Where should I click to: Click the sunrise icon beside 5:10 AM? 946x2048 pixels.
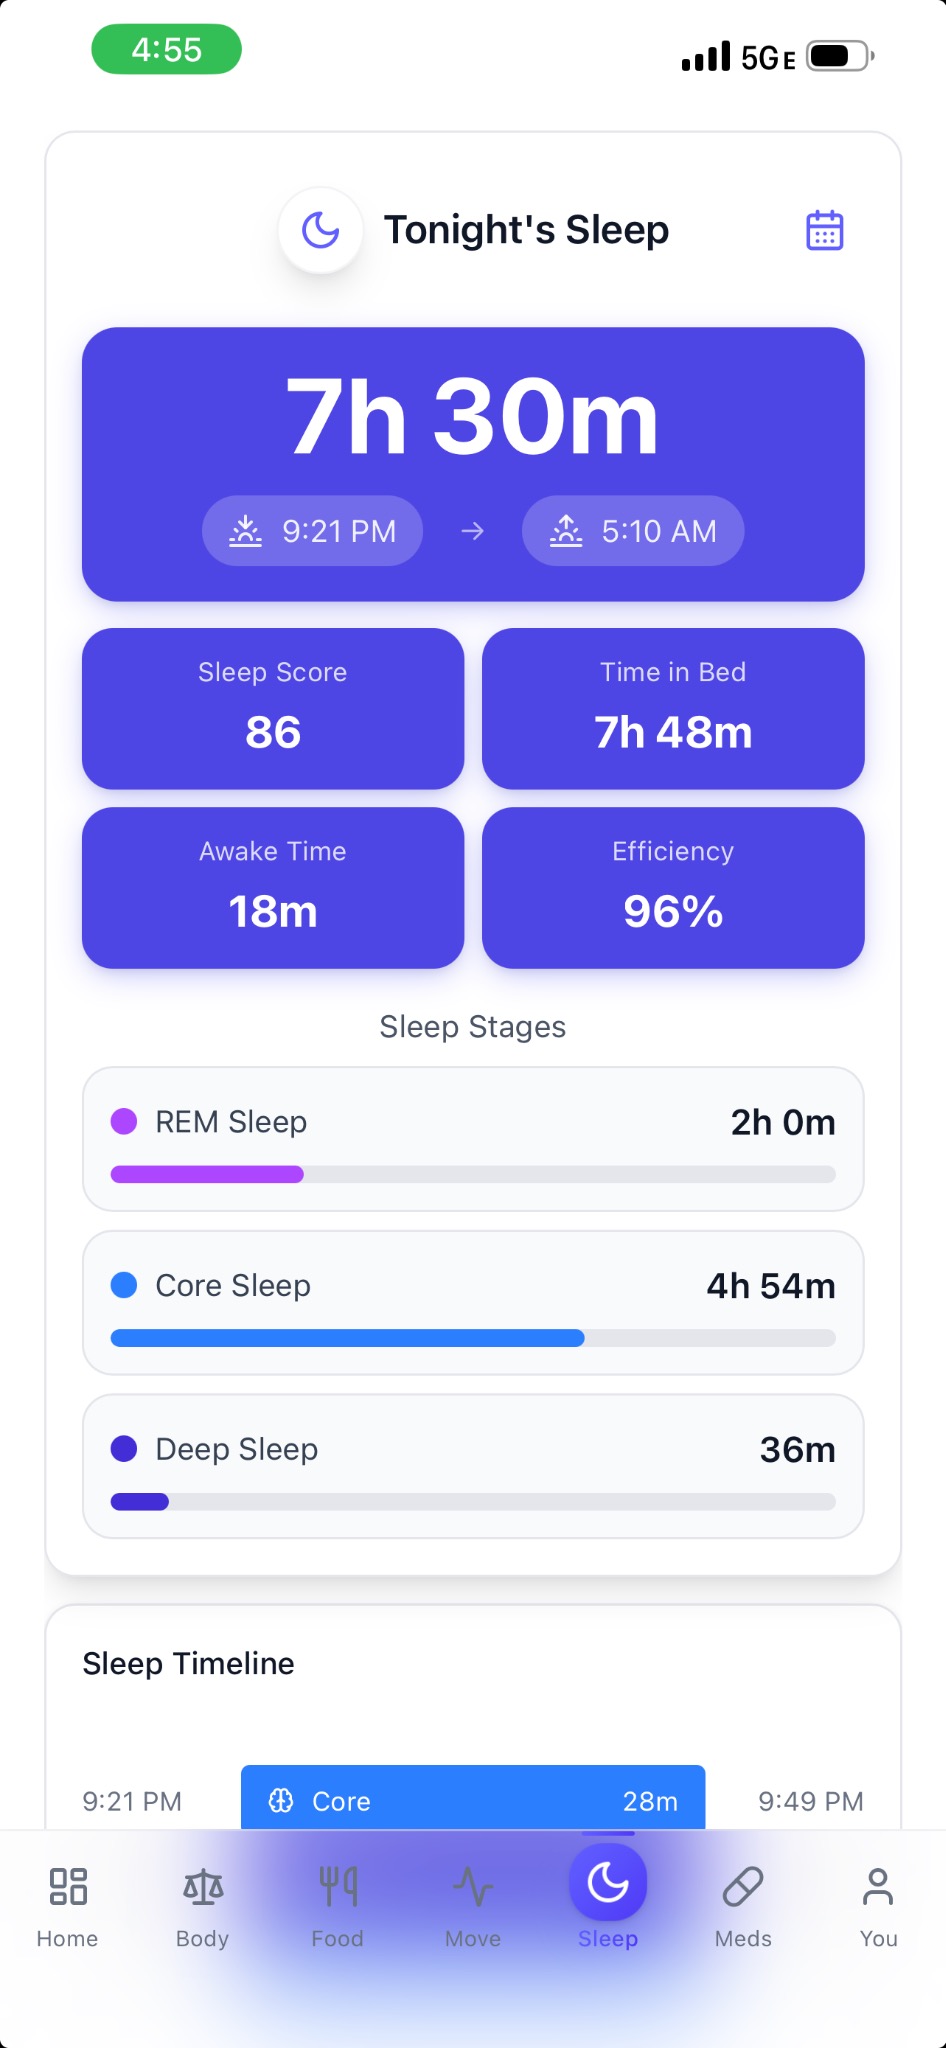pyautogui.click(x=565, y=531)
